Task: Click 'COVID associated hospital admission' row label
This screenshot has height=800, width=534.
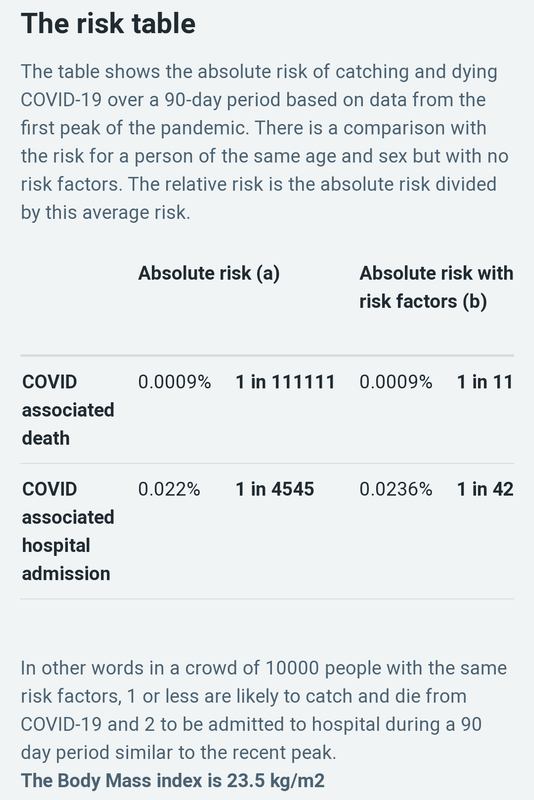Action: coord(68,531)
